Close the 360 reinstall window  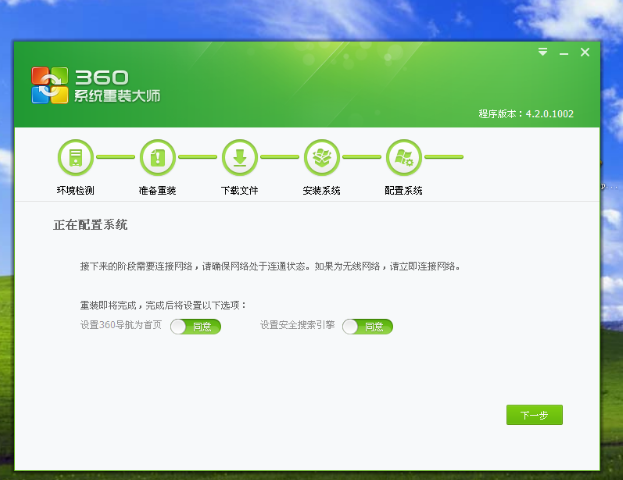point(585,52)
